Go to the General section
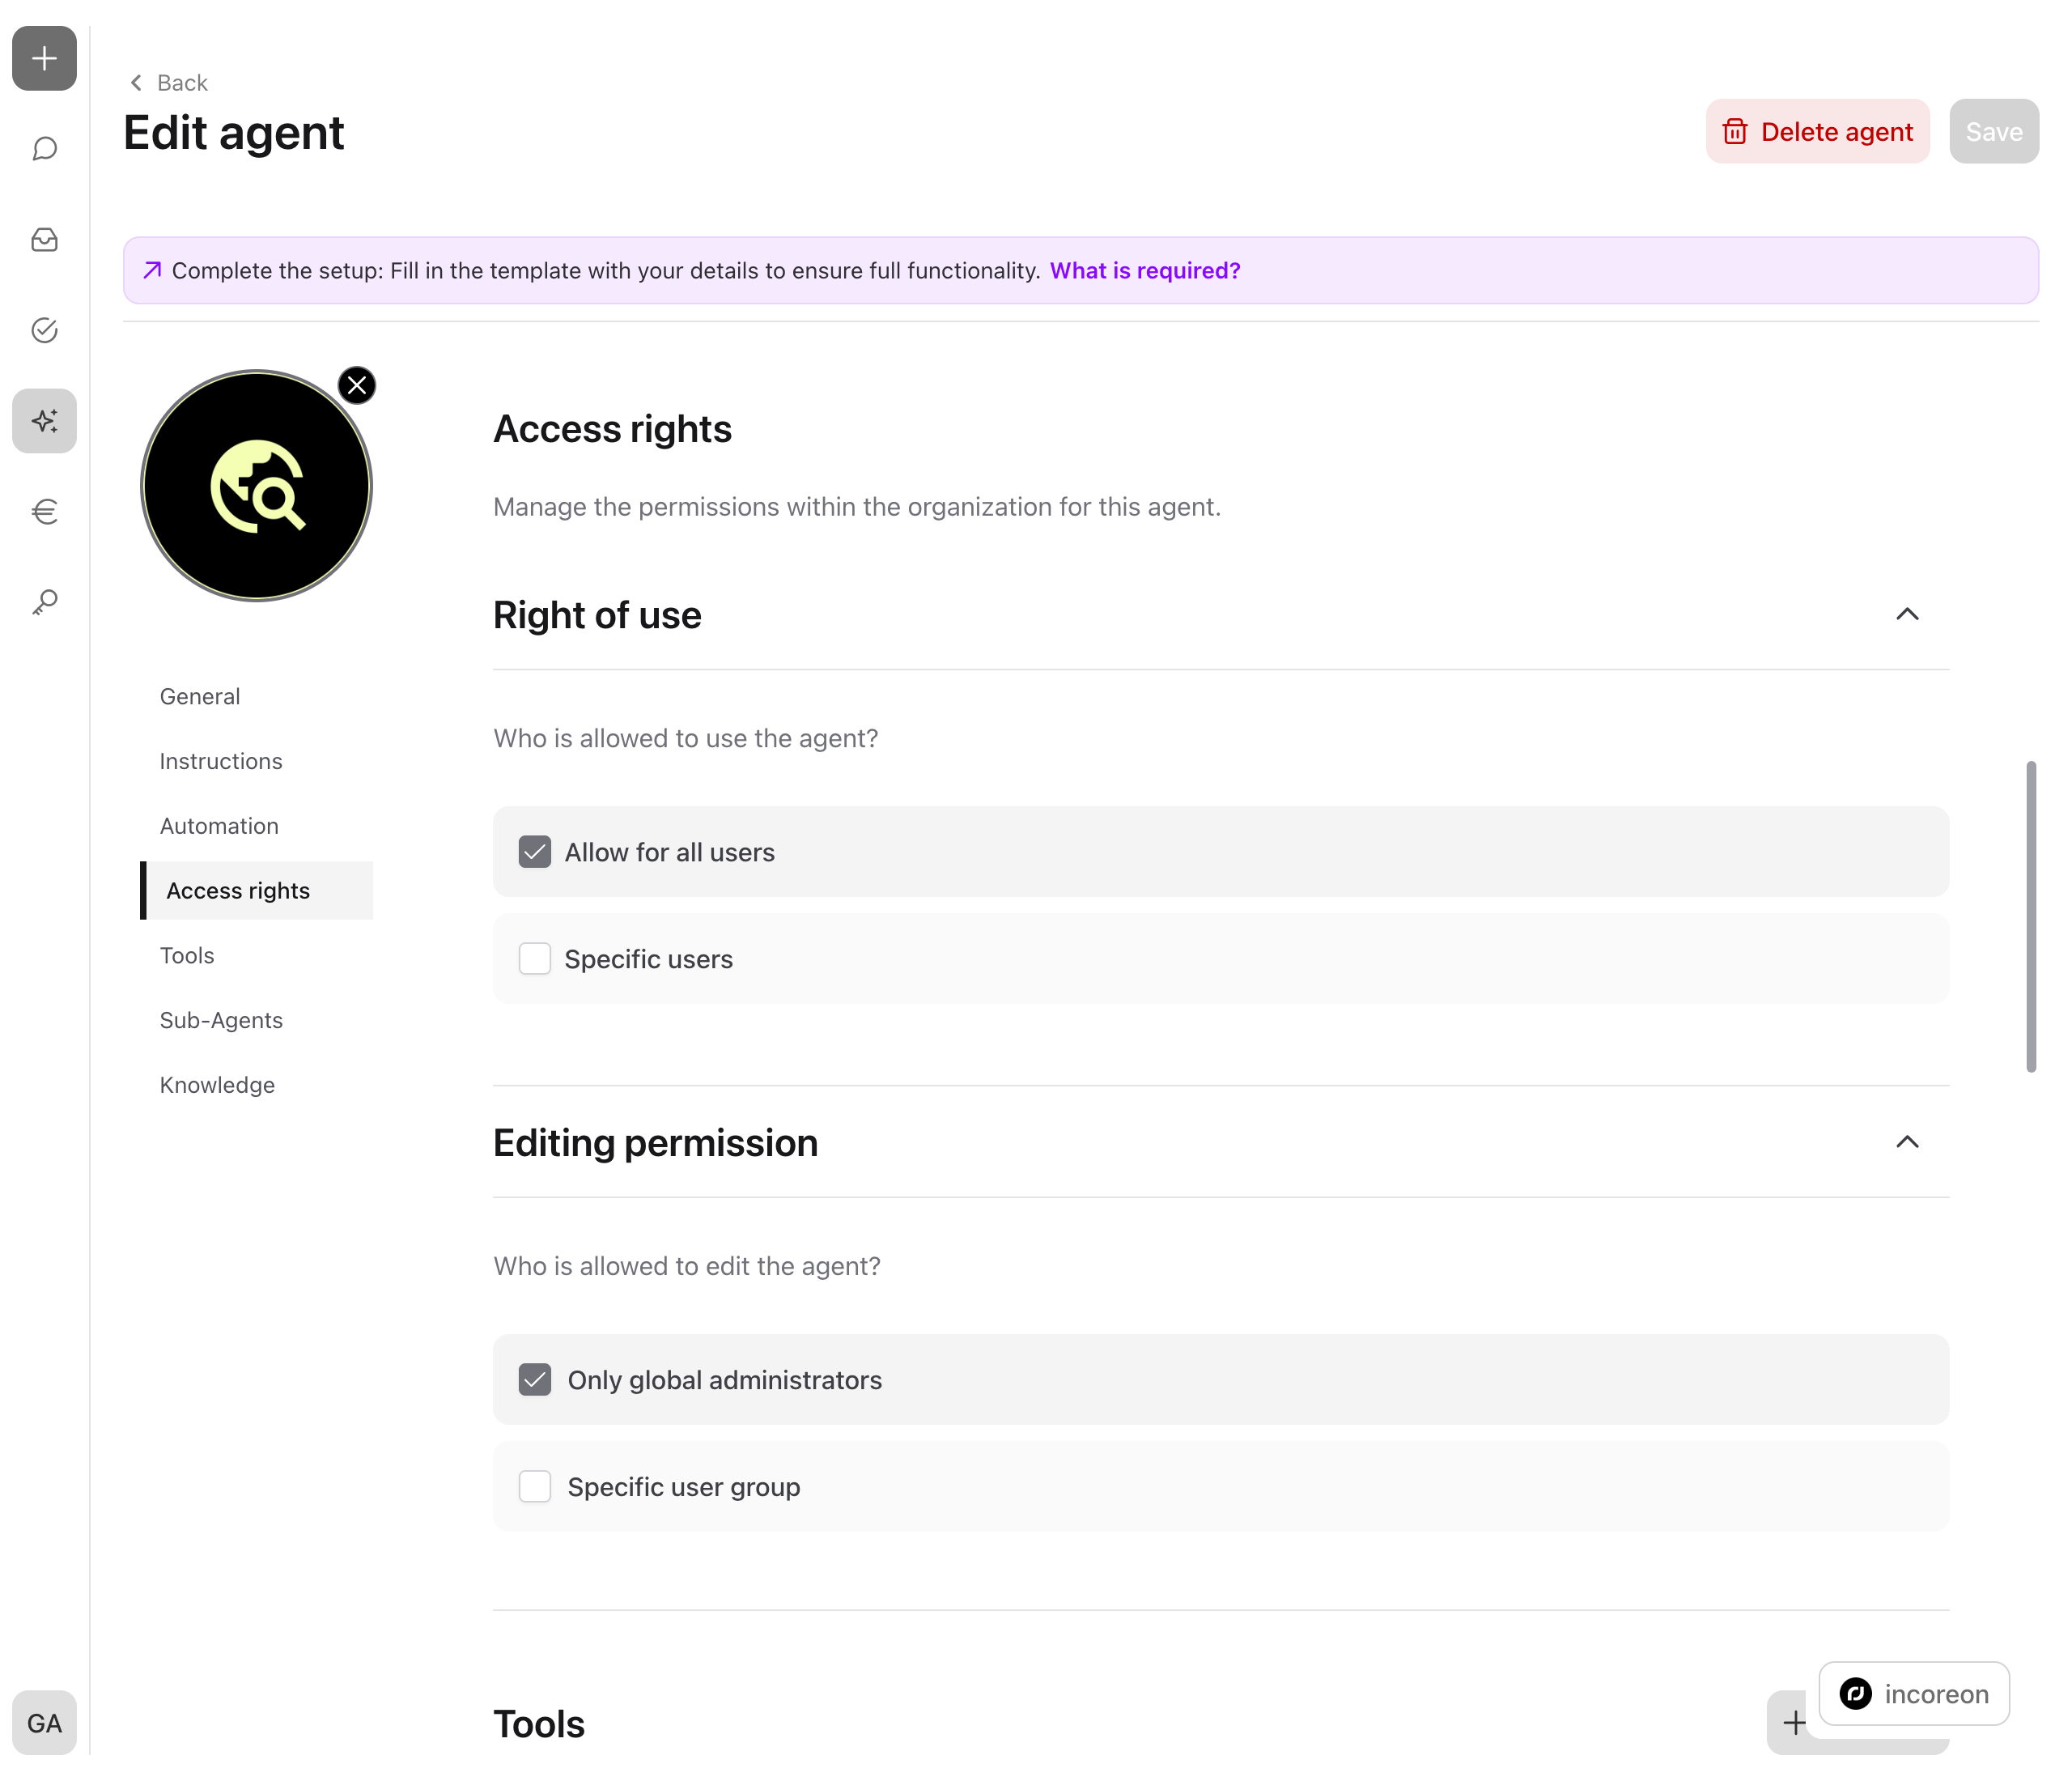Viewport: 2072px width, 1781px height. pos(200,697)
